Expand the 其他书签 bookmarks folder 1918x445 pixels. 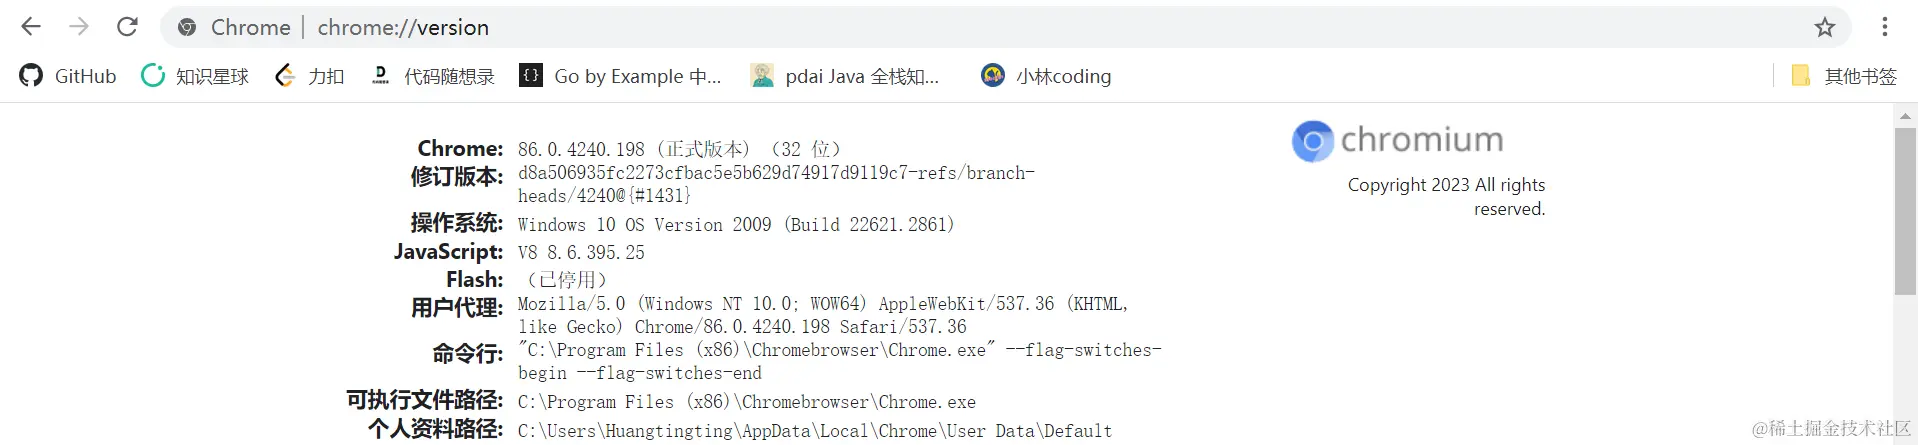[1844, 76]
